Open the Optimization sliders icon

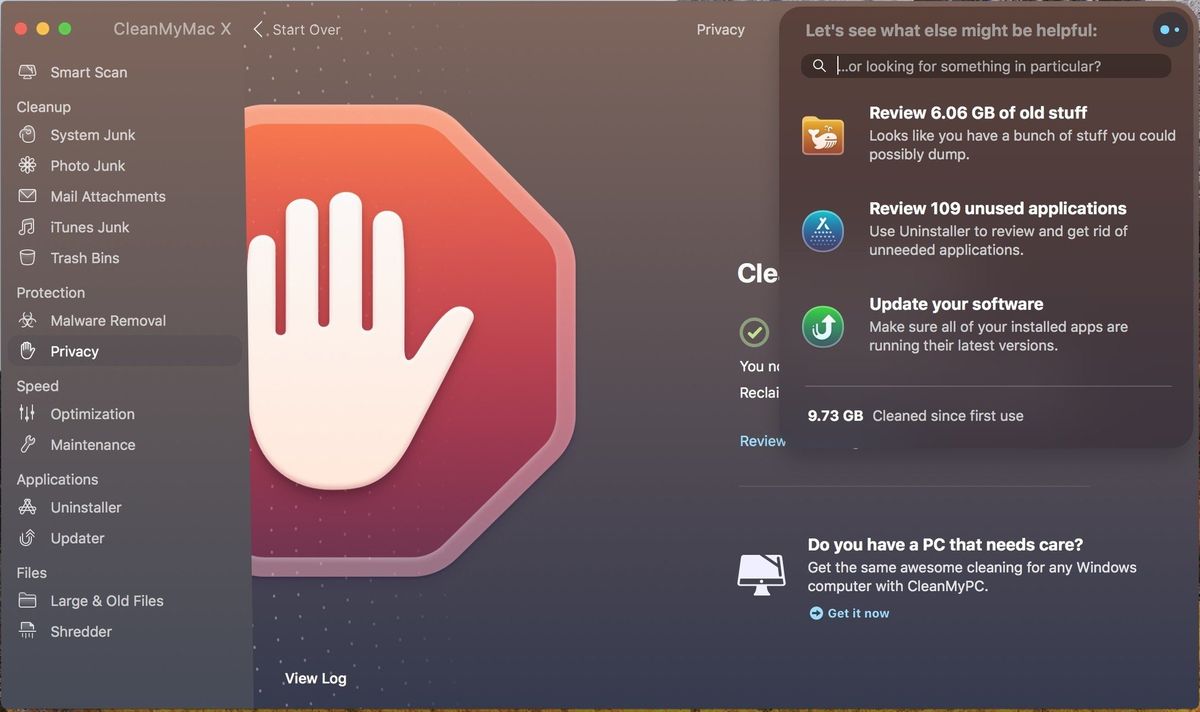(x=28, y=414)
